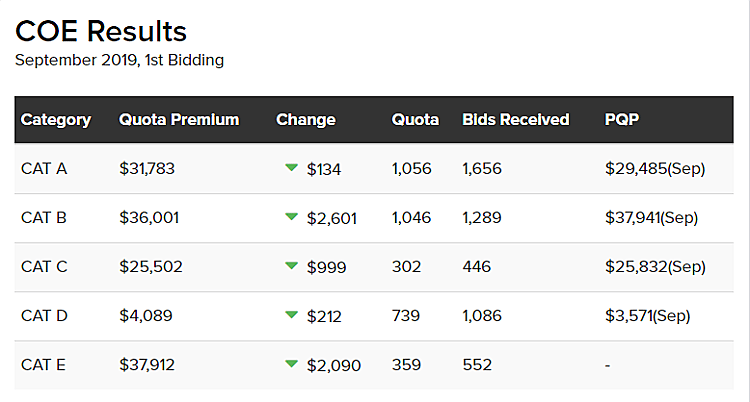Select the CAT B row label
The width and height of the screenshot is (750, 402).
click(x=44, y=218)
